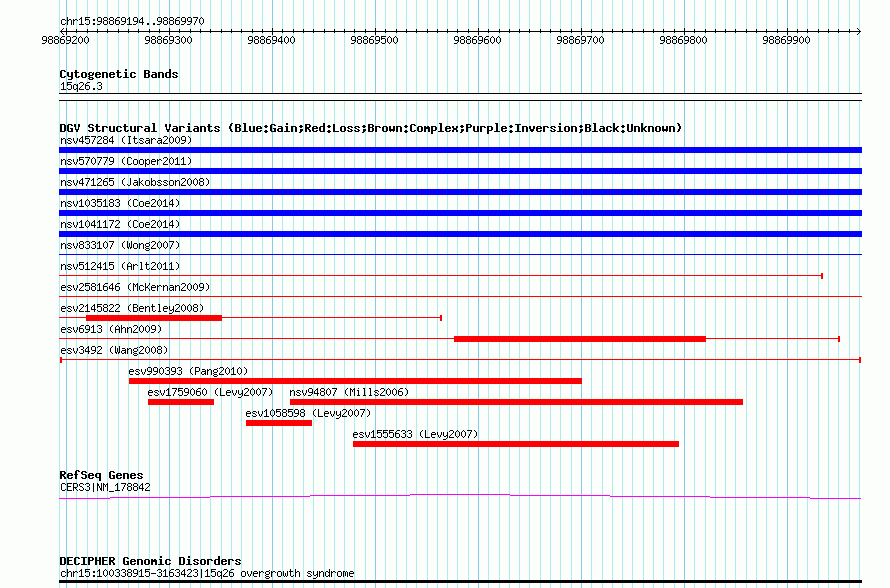Click the red loss bar of esv990393
This screenshot has width=890, height=588.
point(355,381)
